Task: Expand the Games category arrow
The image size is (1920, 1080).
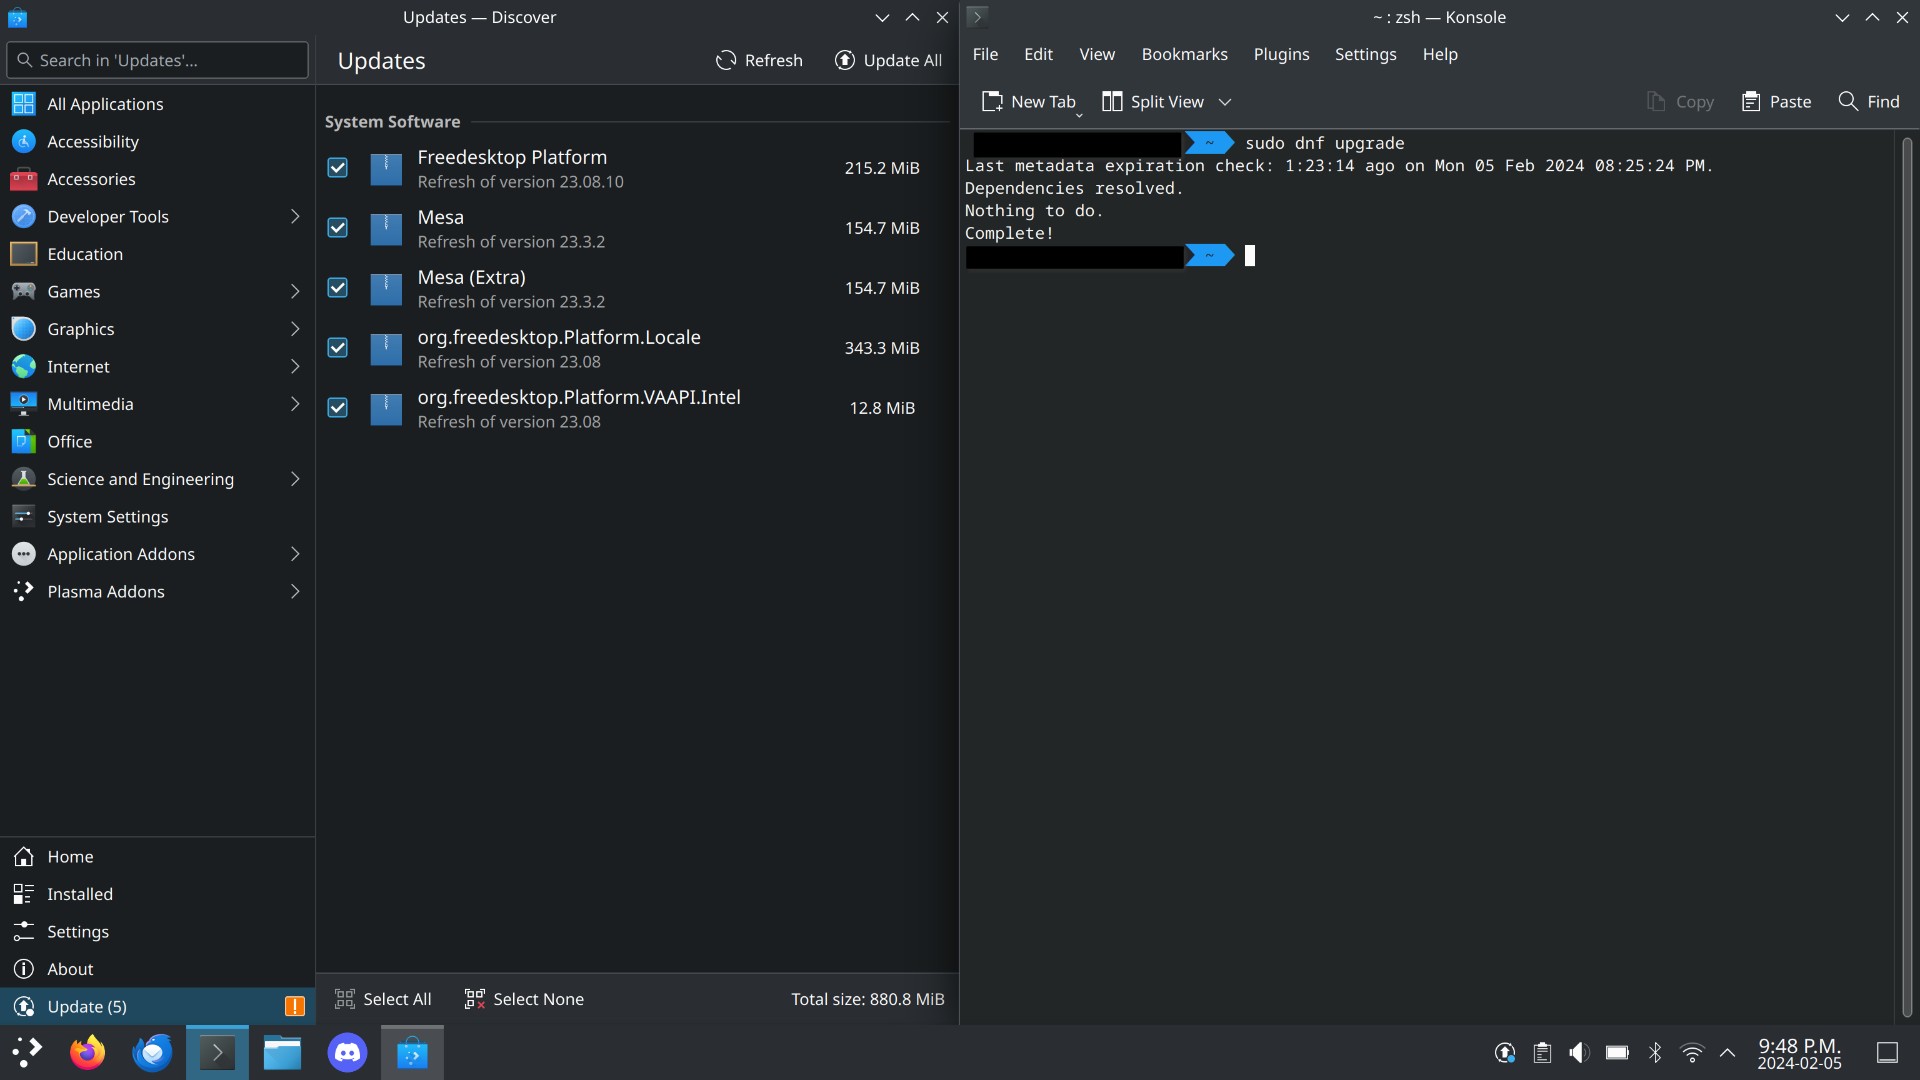Action: [x=295, y=292]
